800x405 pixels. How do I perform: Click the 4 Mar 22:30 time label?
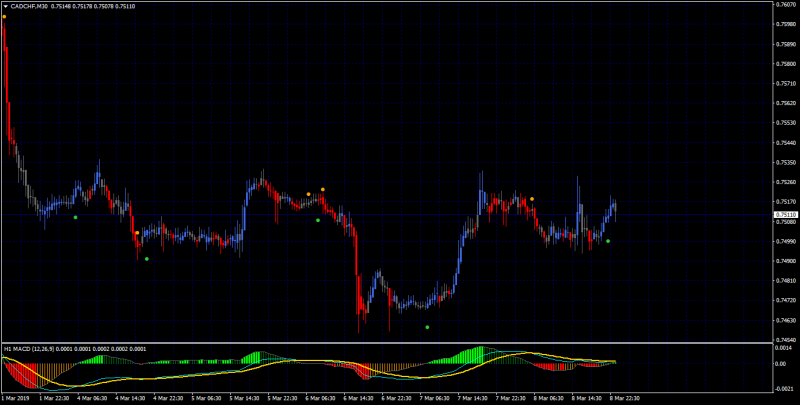(168, 398)
